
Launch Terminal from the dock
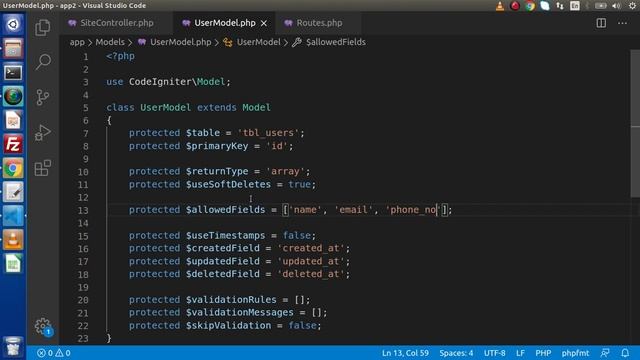tap(13, 73)
